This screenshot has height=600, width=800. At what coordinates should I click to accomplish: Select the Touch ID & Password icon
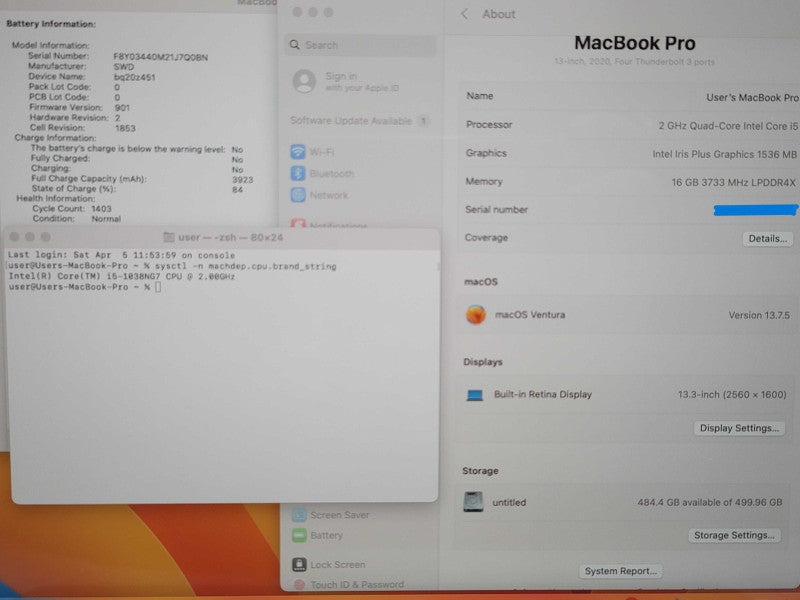pyautogui.click(x=299, y=585)
